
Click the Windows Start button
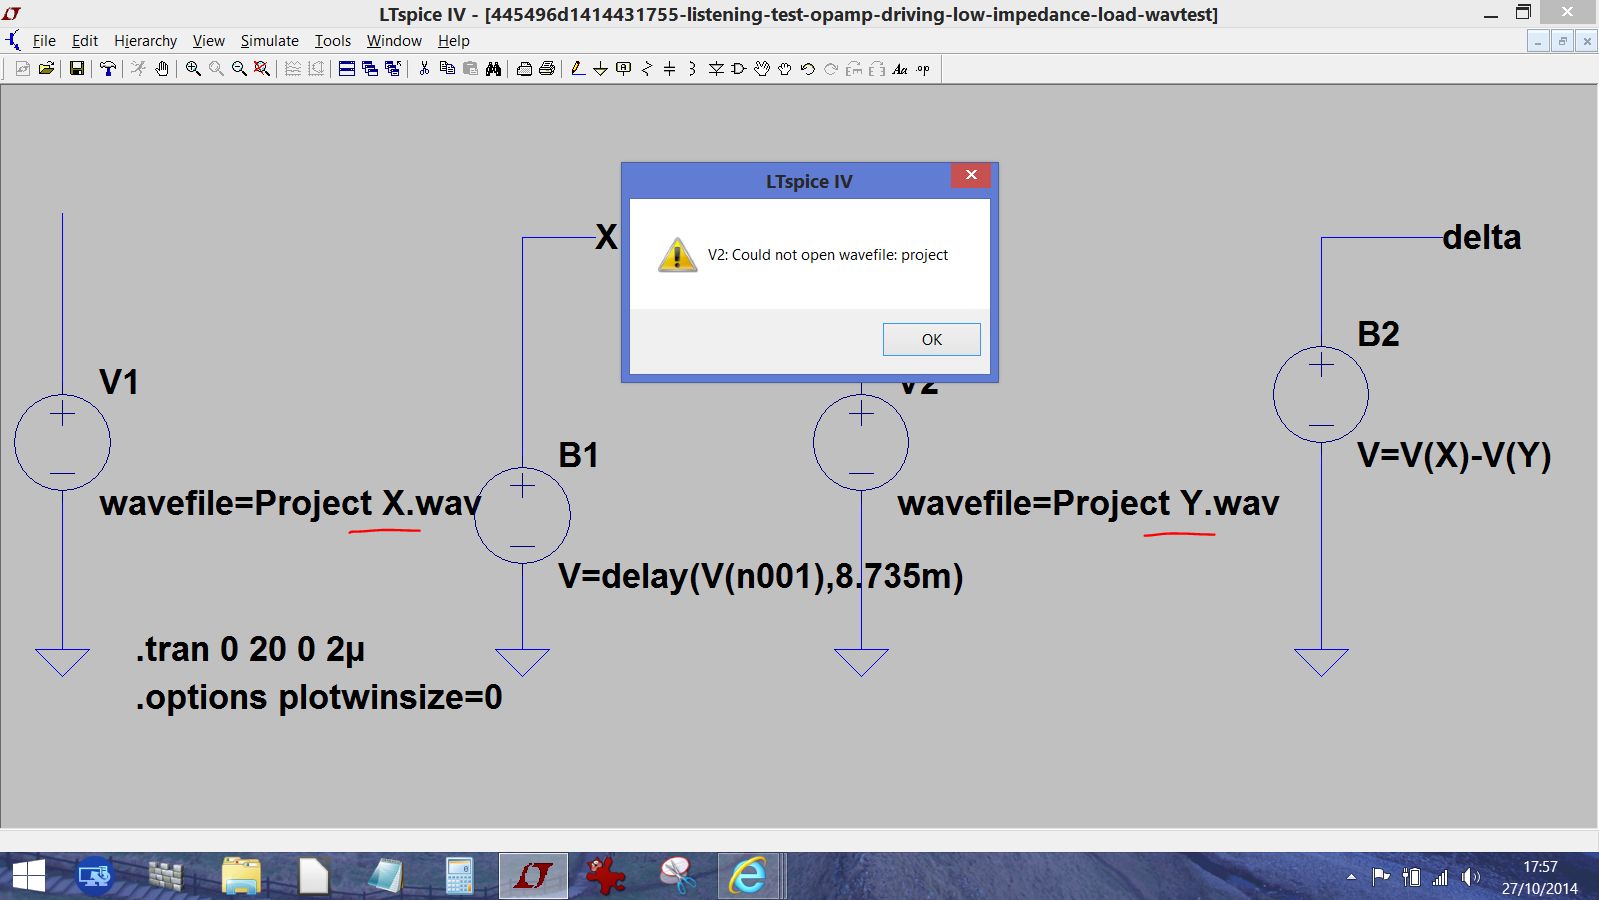tap(28, 876)
